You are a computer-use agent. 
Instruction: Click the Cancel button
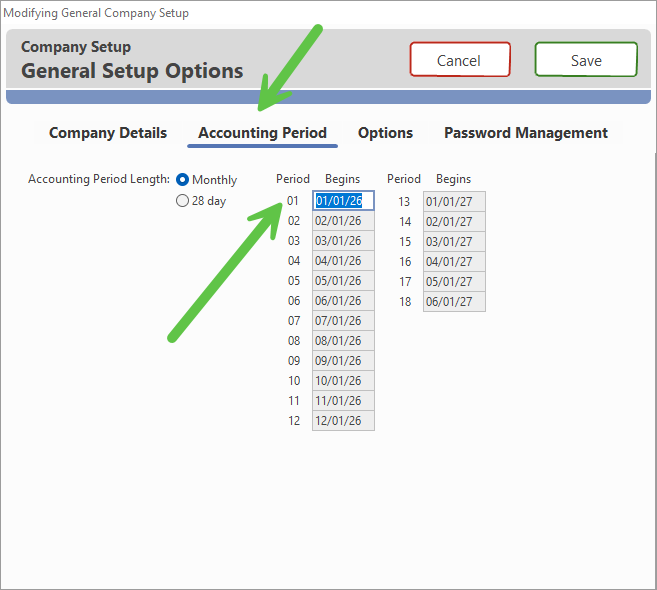[460, 60]
